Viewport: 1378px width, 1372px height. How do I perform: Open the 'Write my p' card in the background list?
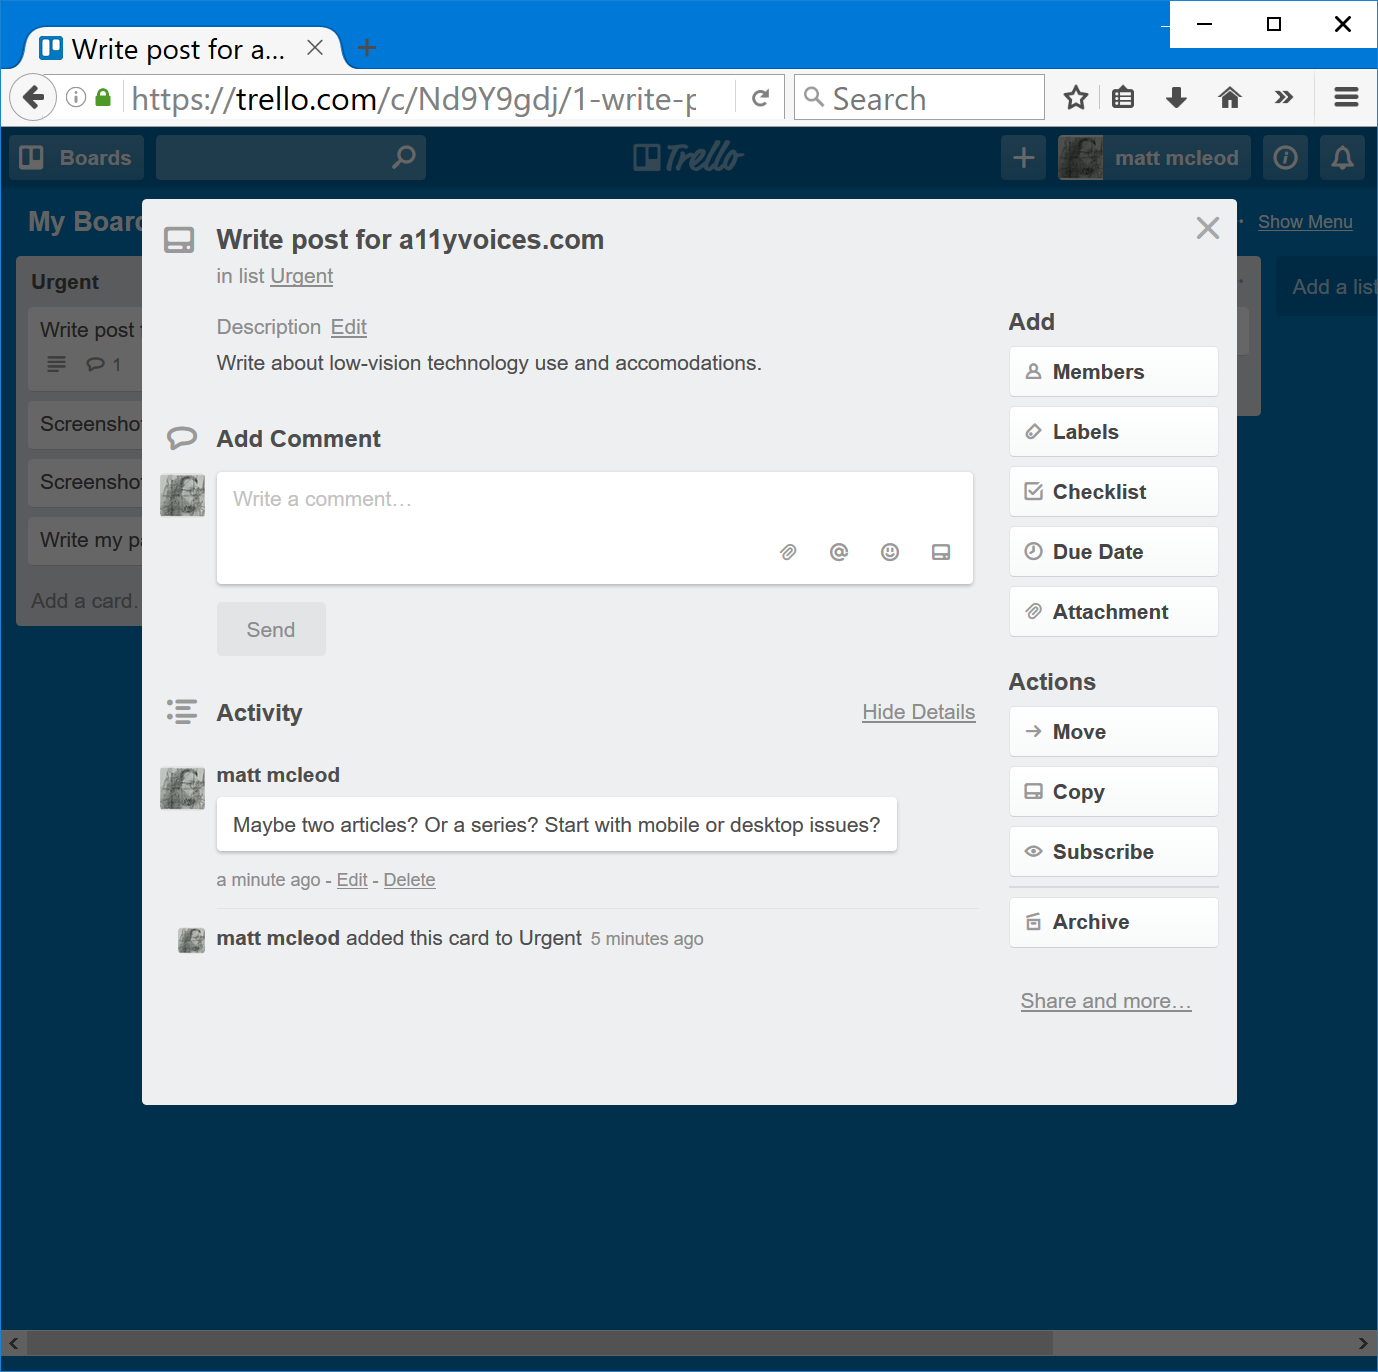coord(85,540)
